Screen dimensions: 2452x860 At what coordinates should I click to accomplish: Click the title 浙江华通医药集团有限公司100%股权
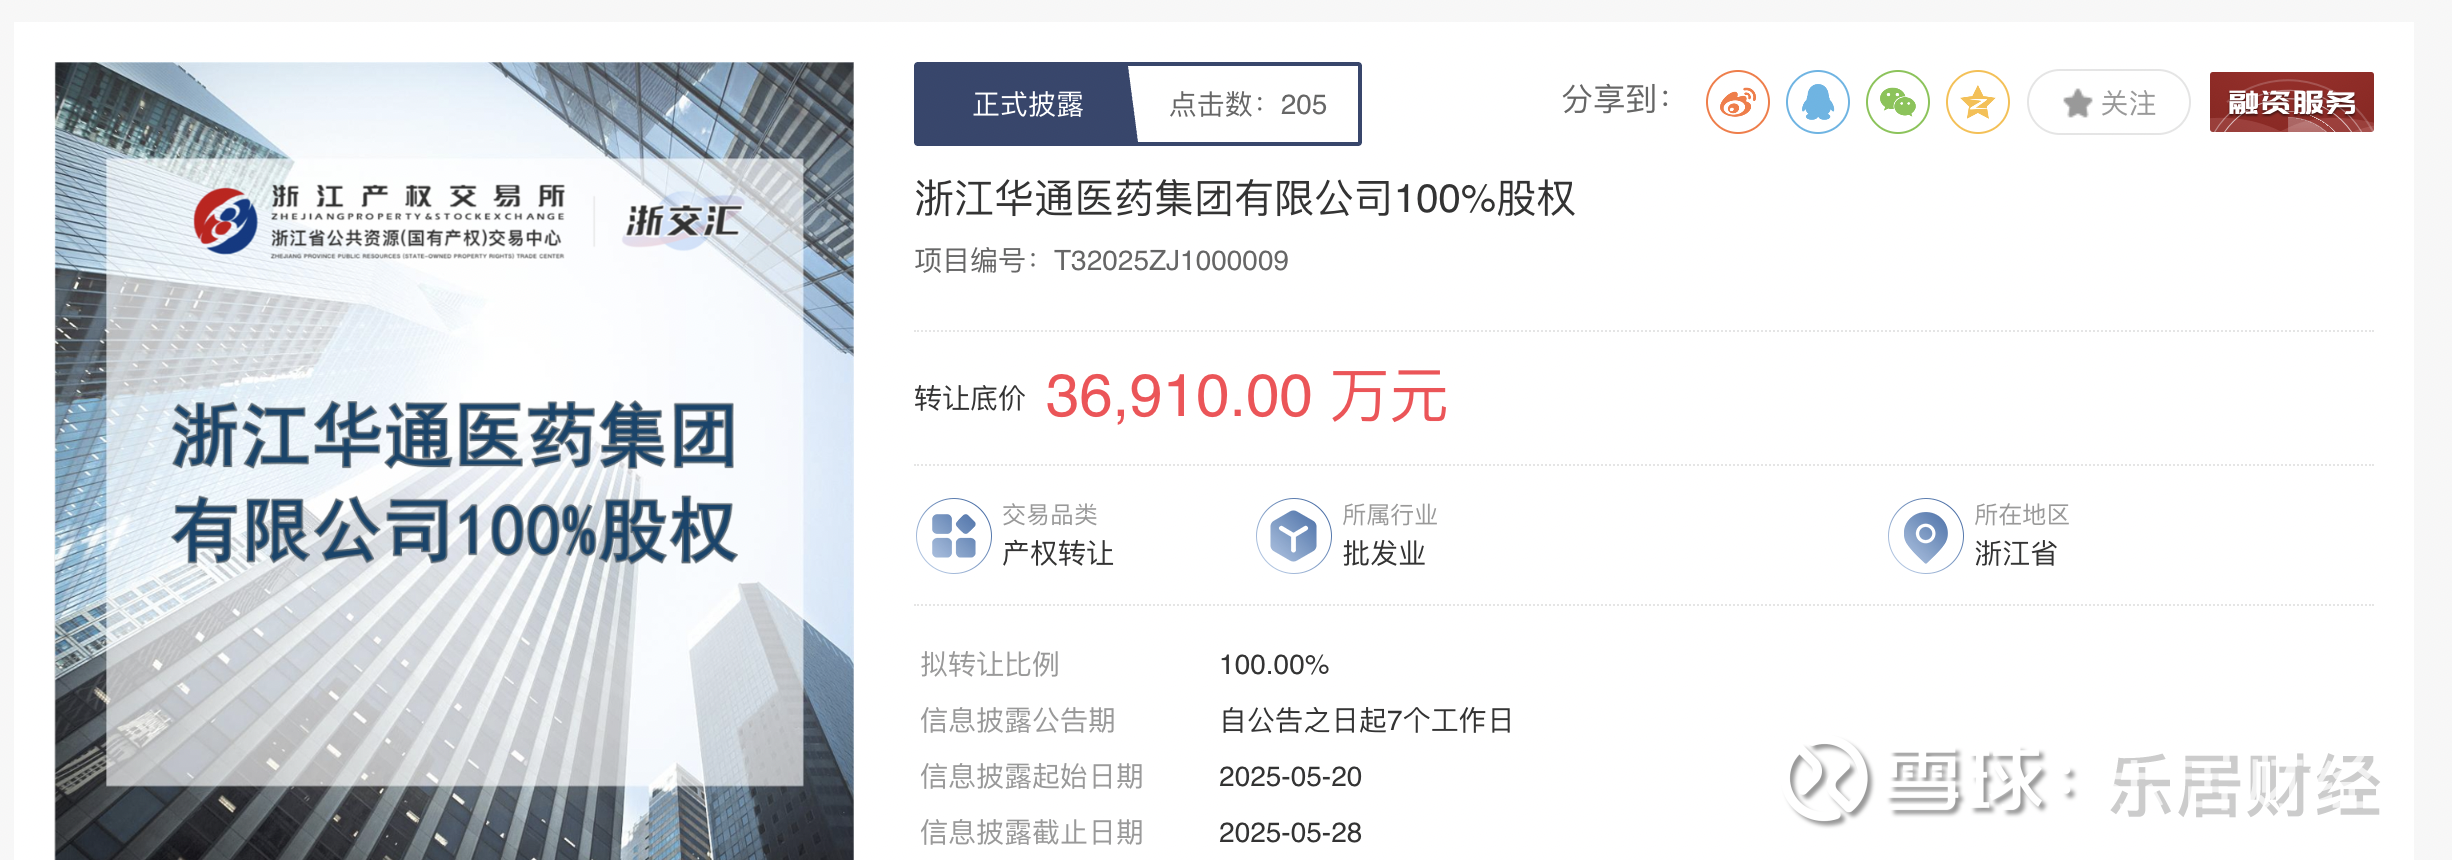pyautogui.click(x=1245, y=198)
